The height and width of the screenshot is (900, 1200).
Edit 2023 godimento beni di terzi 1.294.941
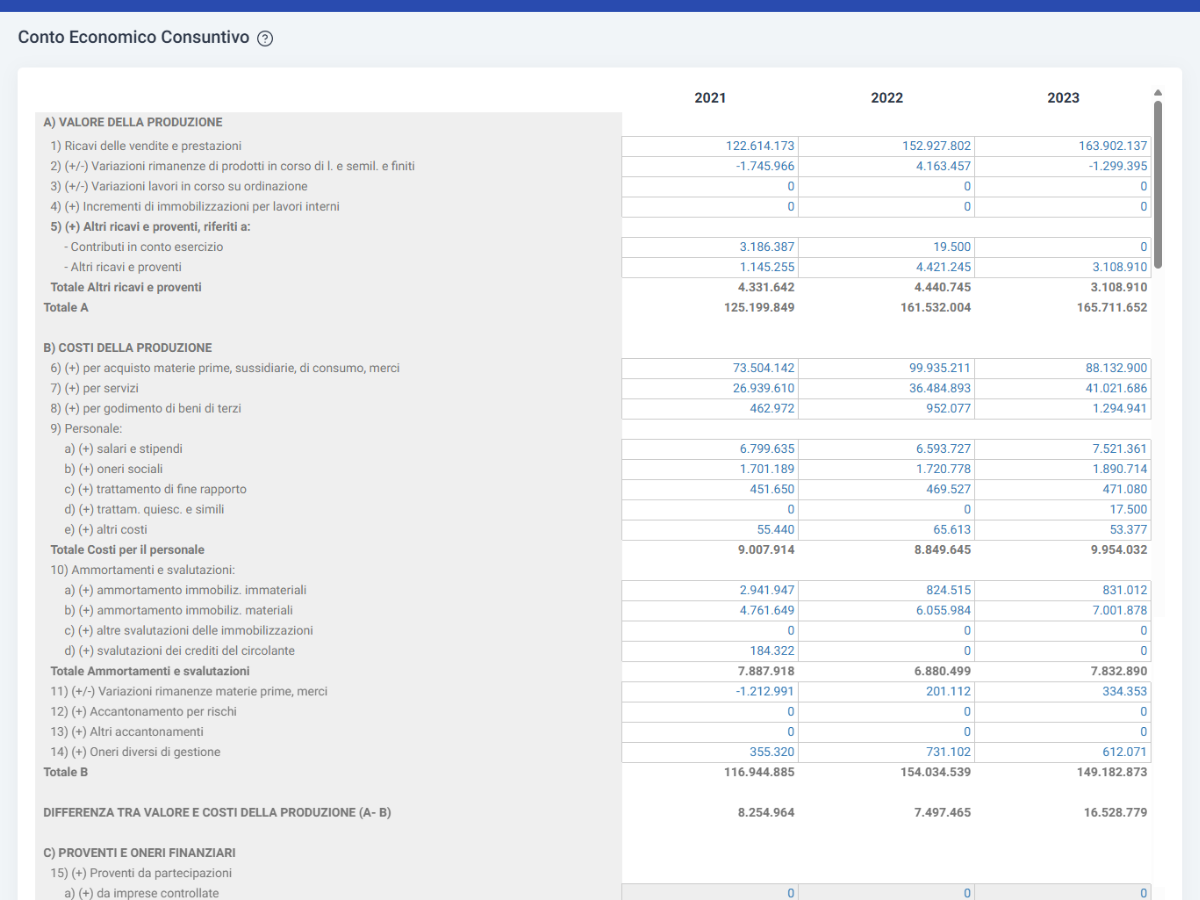point(1063,409)
